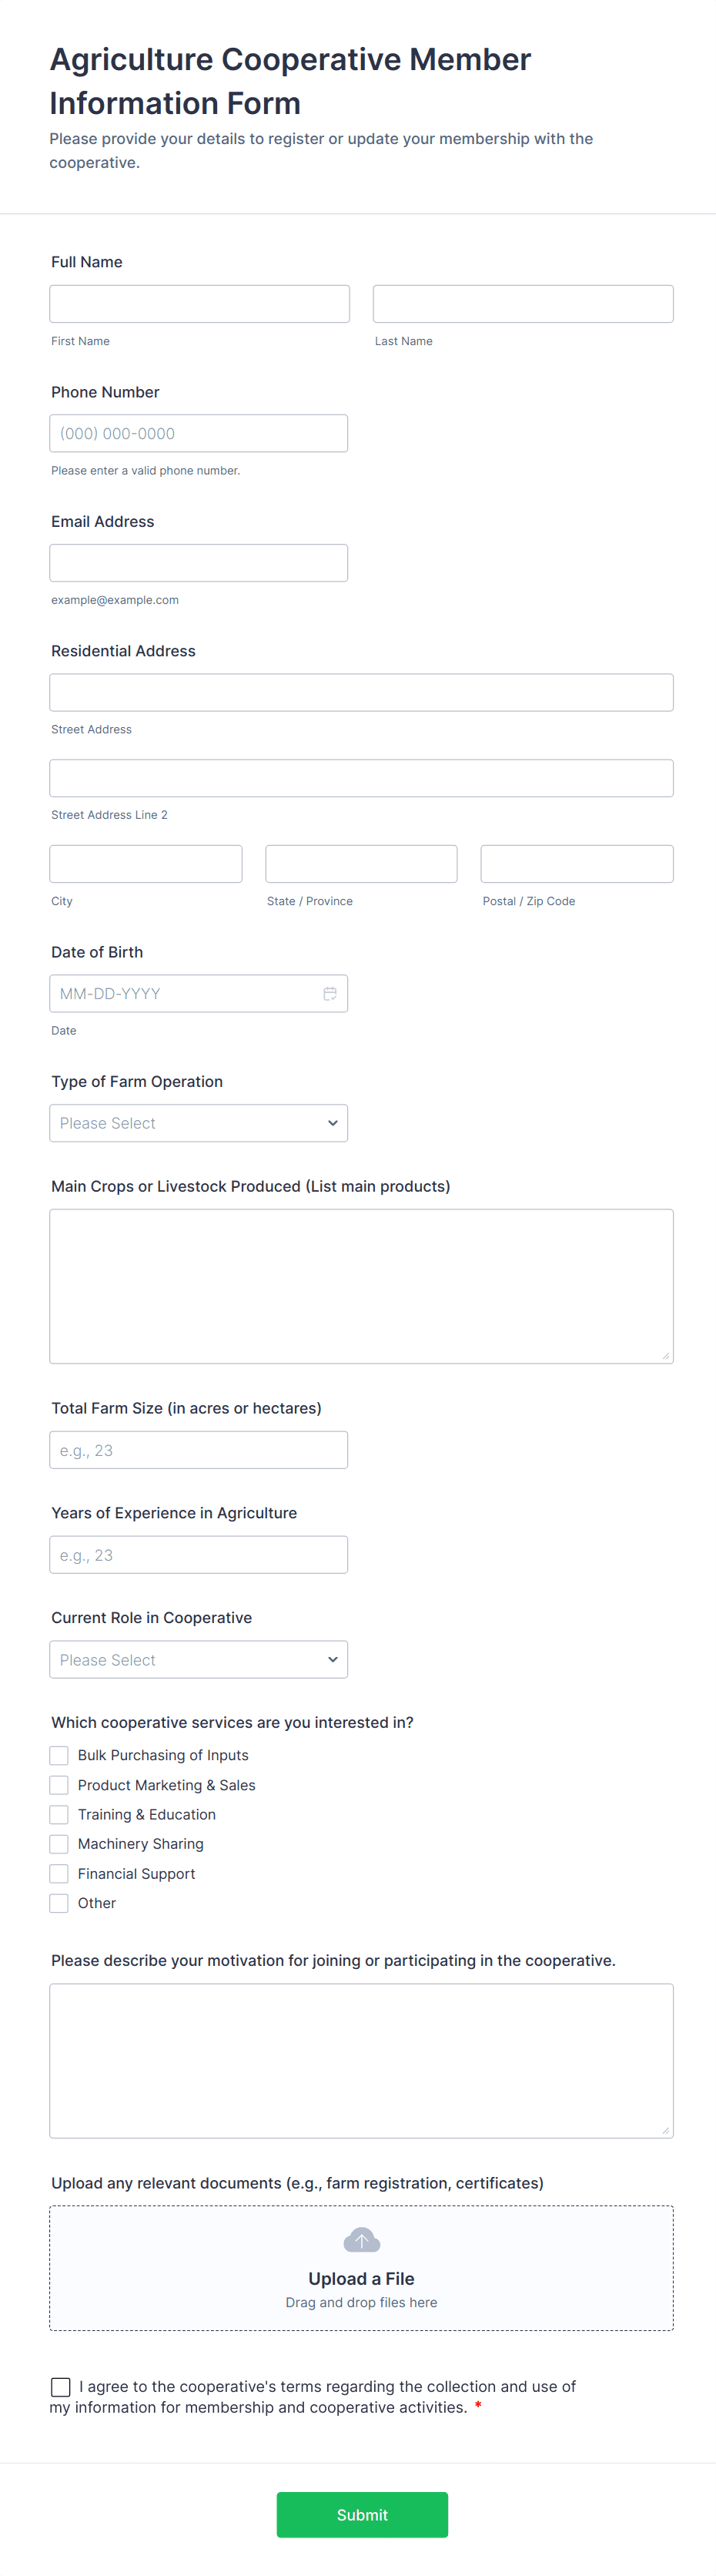Click the cloud upload icon
Image resolution: width=716 pixels, height=2576 pixels.
(x=361, y=2239)
